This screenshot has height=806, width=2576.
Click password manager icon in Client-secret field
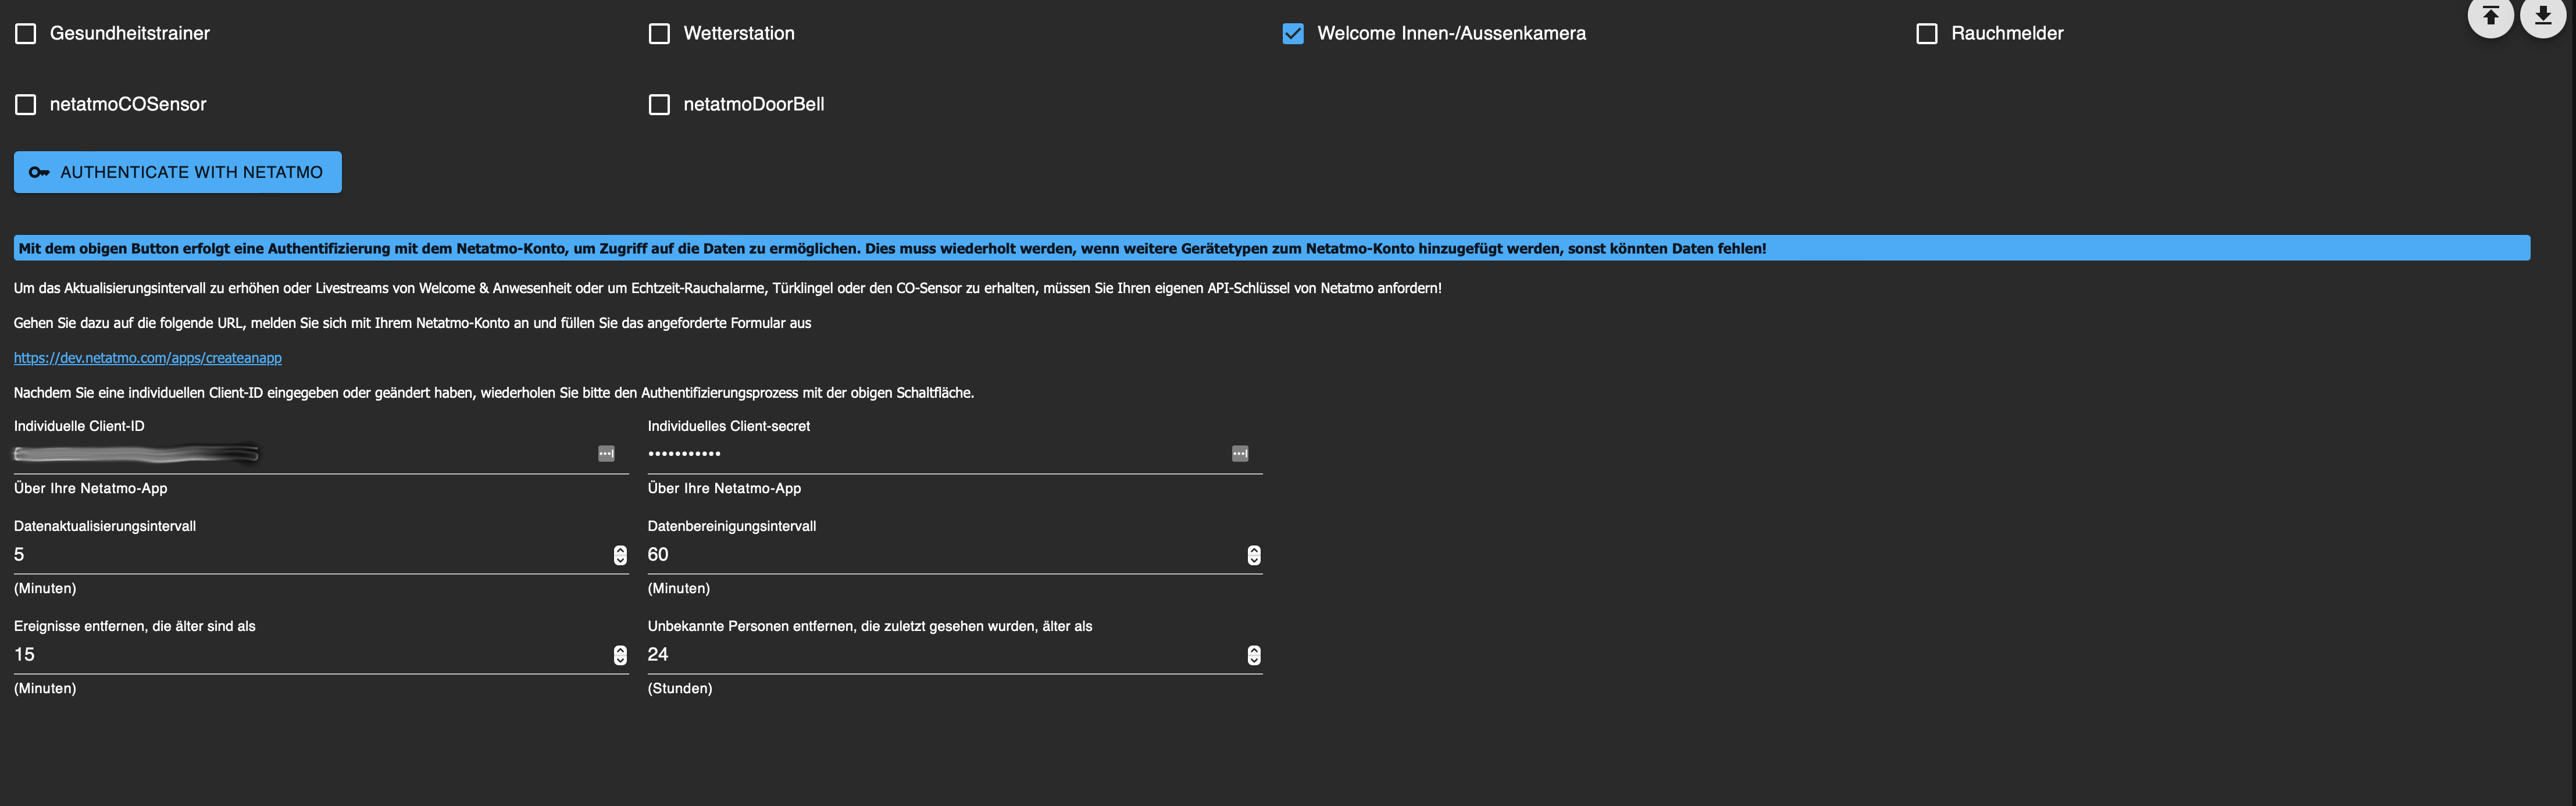coord(1240,454)
